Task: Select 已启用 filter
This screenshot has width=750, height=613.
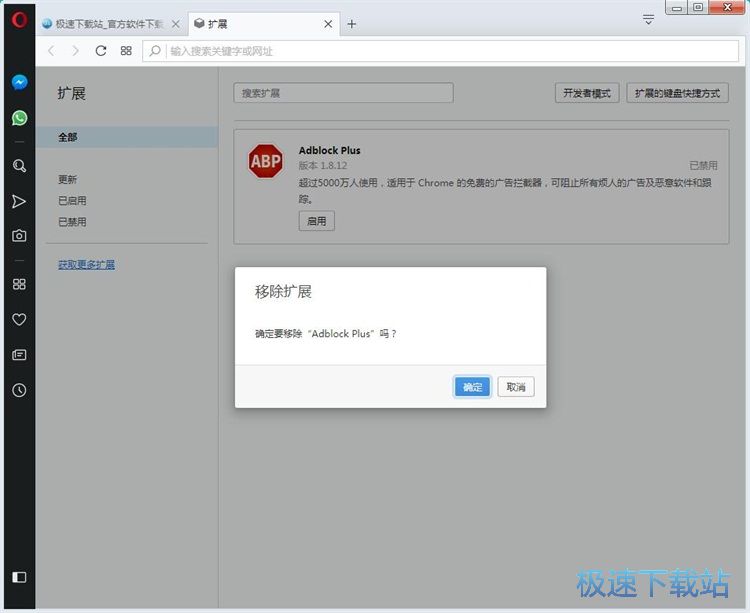Action: click(x=72, y=200)
